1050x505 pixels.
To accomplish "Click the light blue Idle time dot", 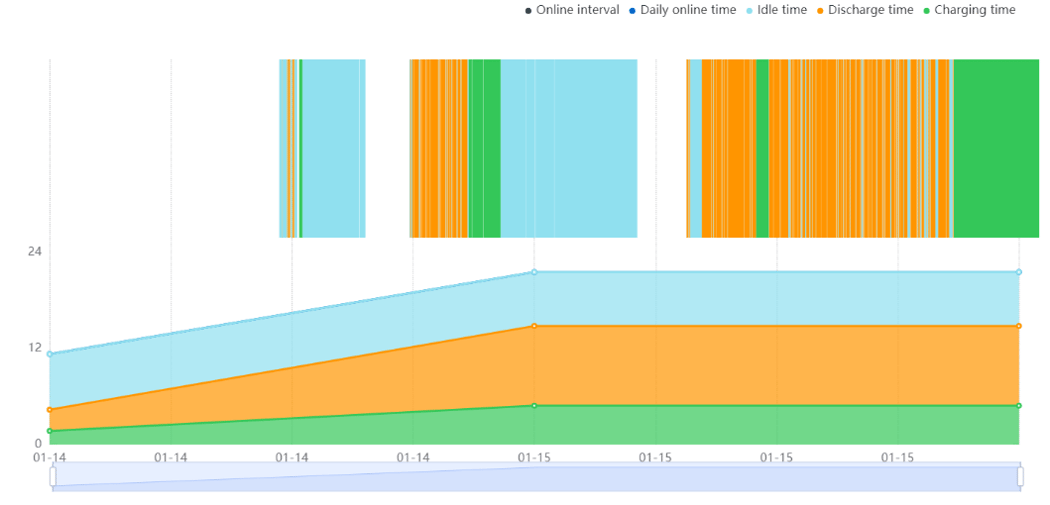I will pos(749,11).
